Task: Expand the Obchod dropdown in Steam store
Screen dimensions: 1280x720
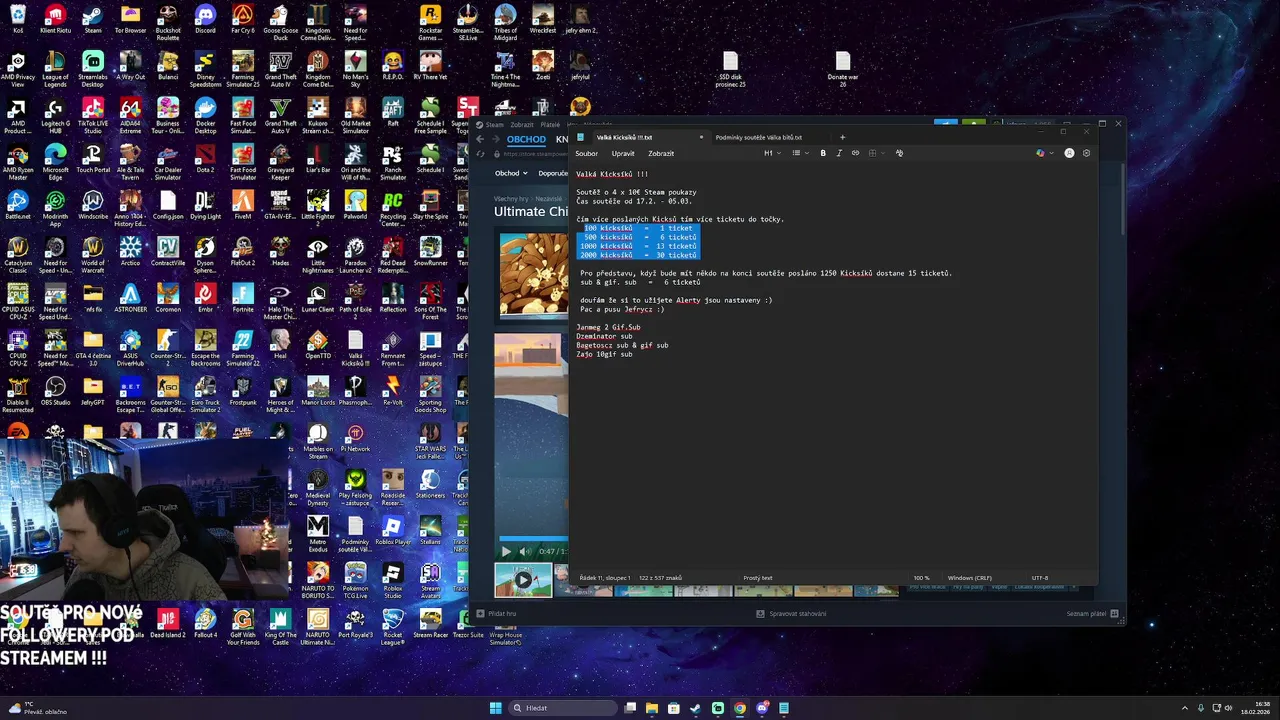Action: tap(510, 173)
